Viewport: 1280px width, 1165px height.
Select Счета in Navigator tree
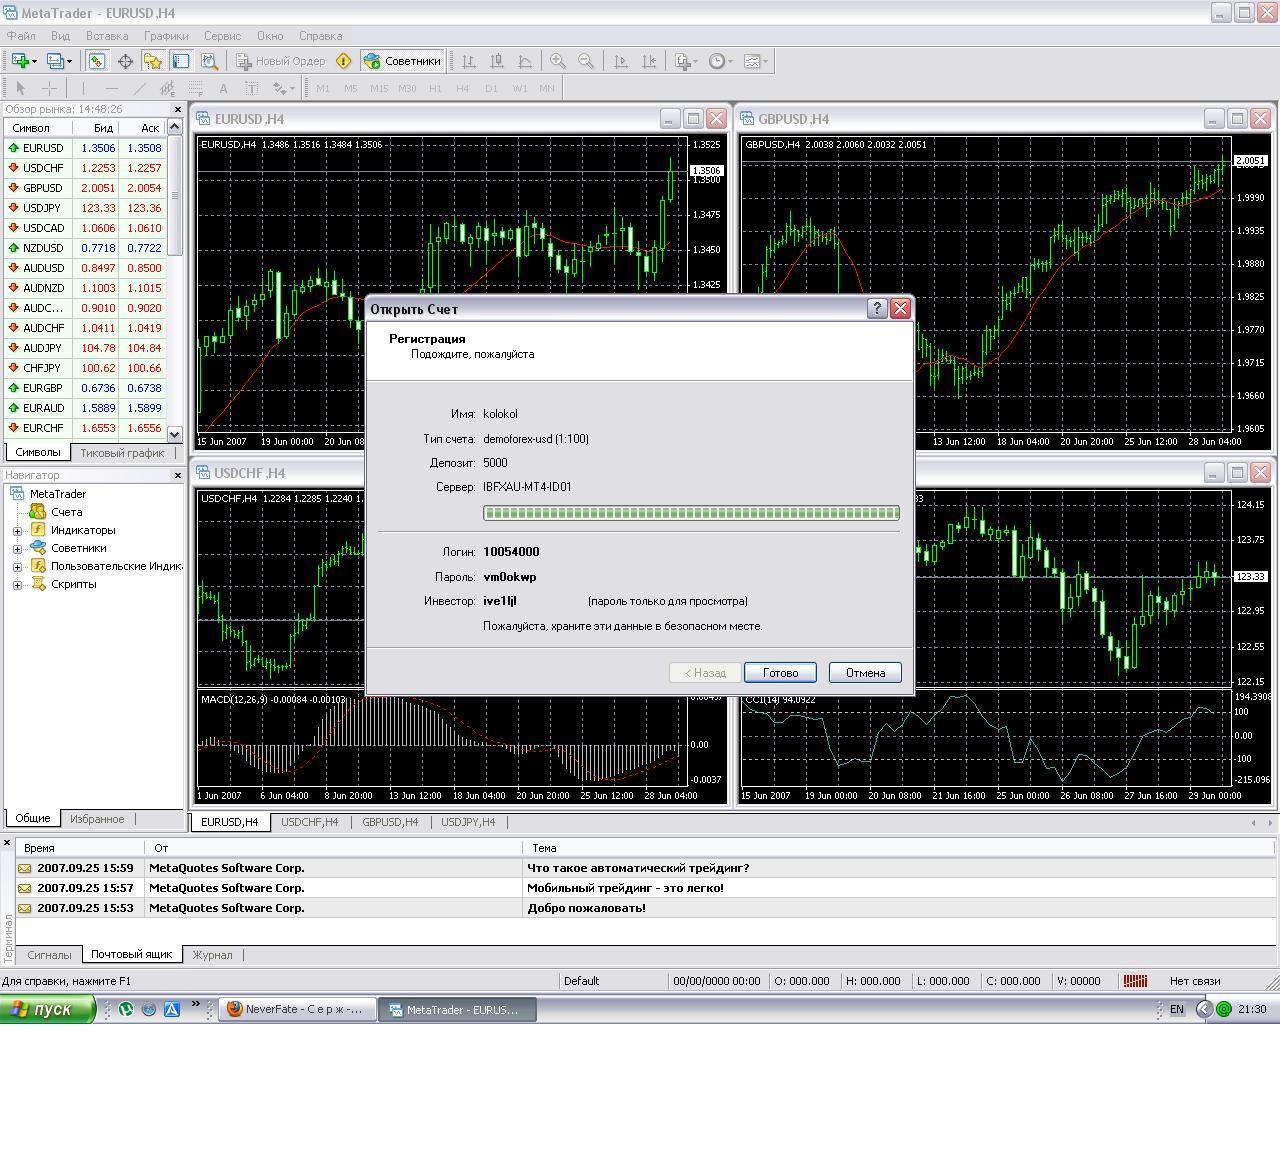coord(67,512)
